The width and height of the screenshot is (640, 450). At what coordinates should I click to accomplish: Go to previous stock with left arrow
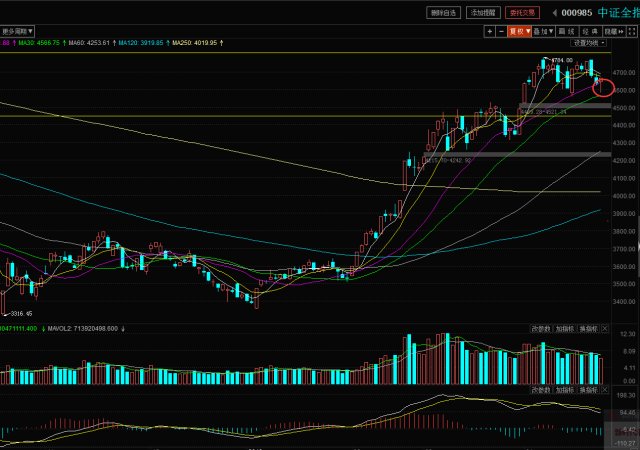[554, 13]
